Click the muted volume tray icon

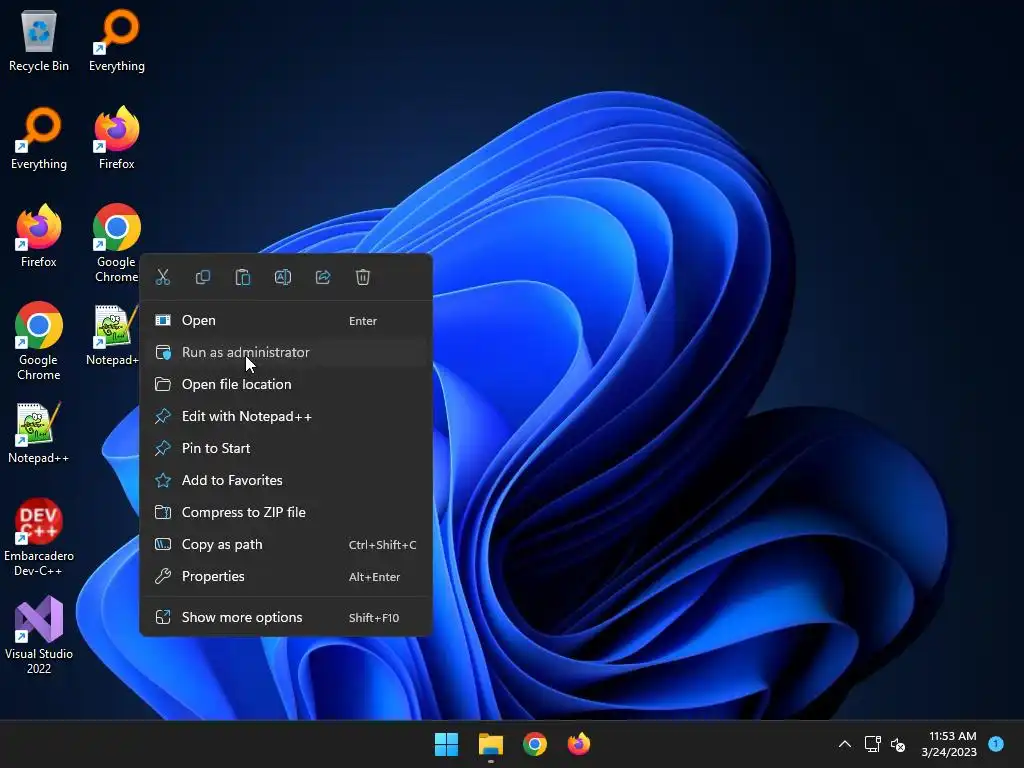(x=898, y=744)
